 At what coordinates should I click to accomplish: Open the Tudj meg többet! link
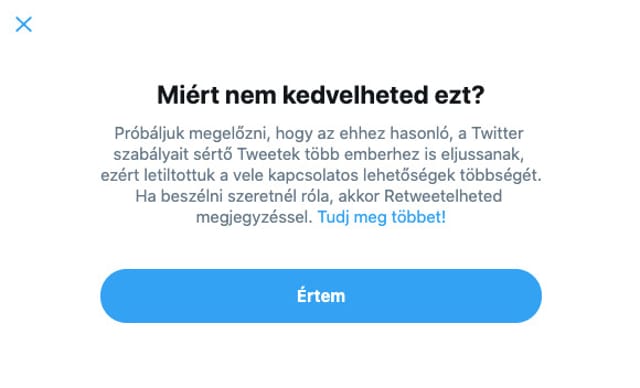[382, 217]
